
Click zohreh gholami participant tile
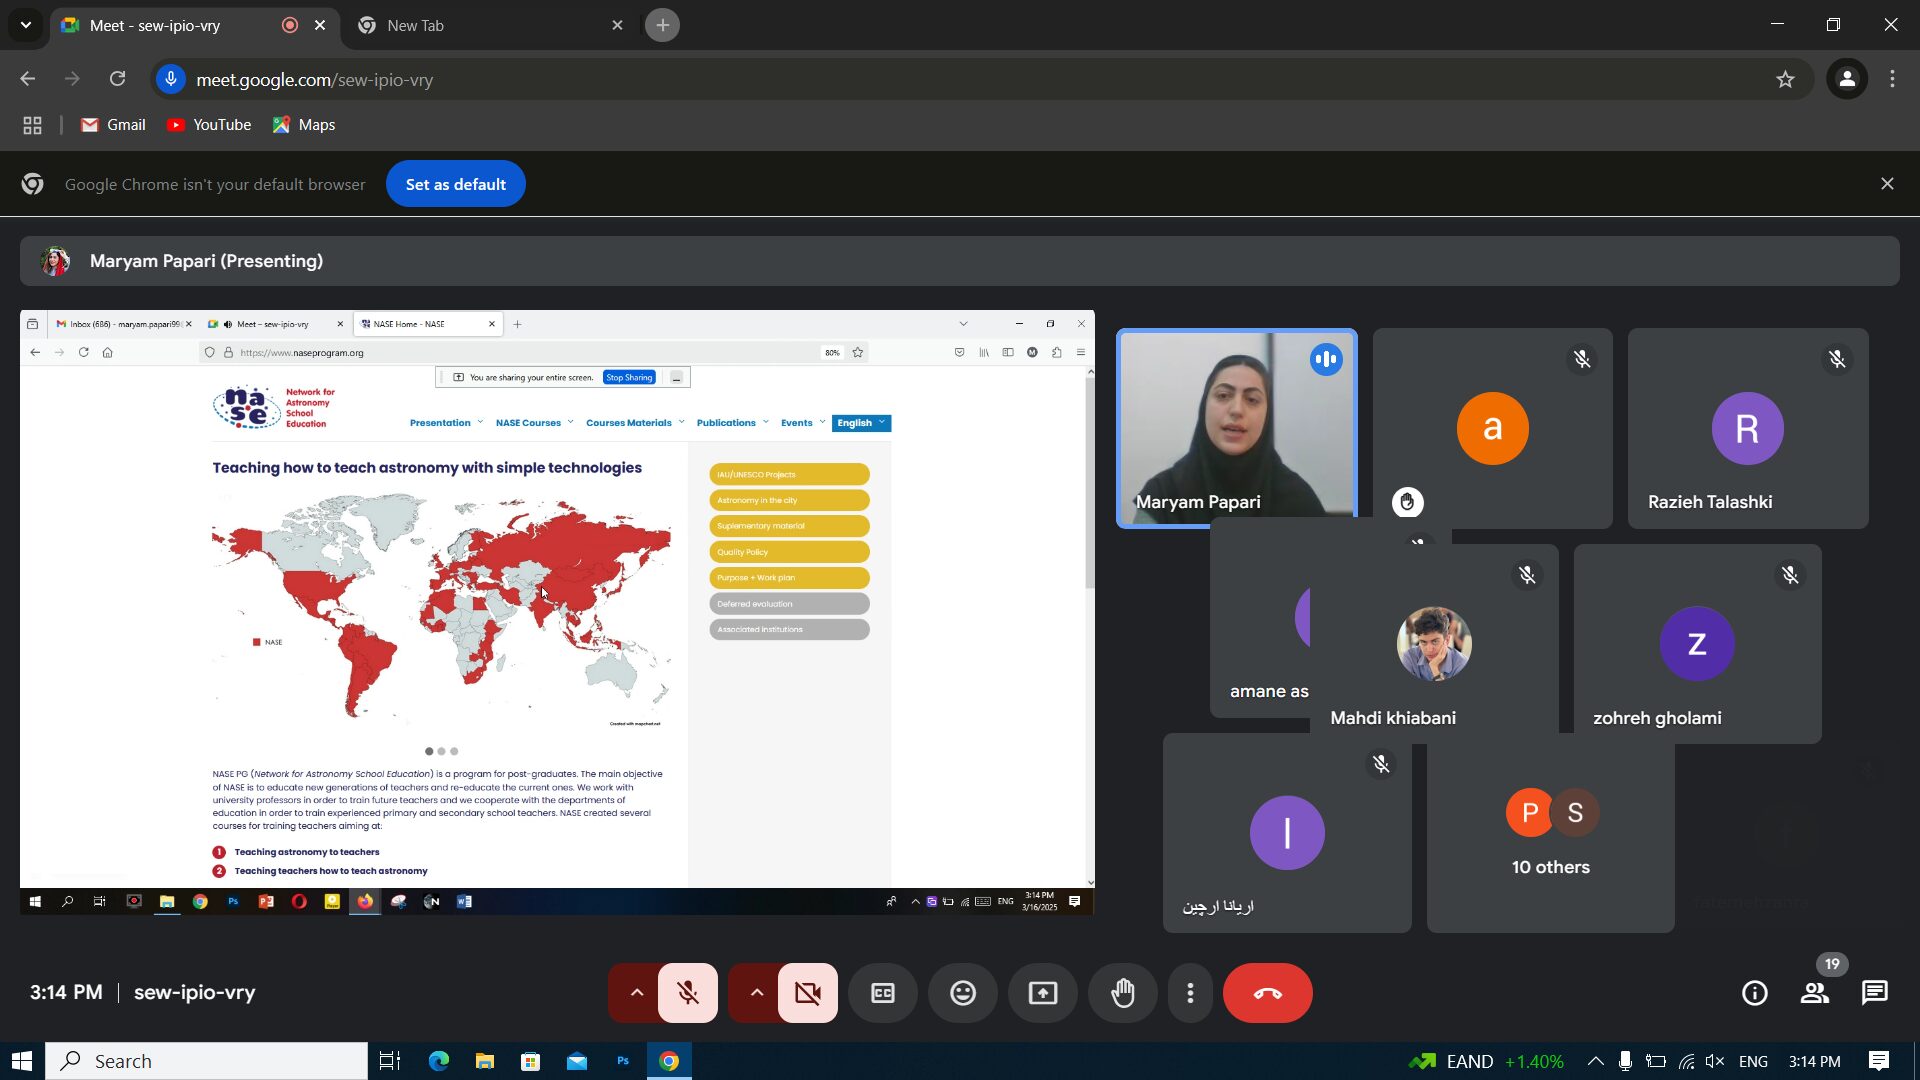1697,644
